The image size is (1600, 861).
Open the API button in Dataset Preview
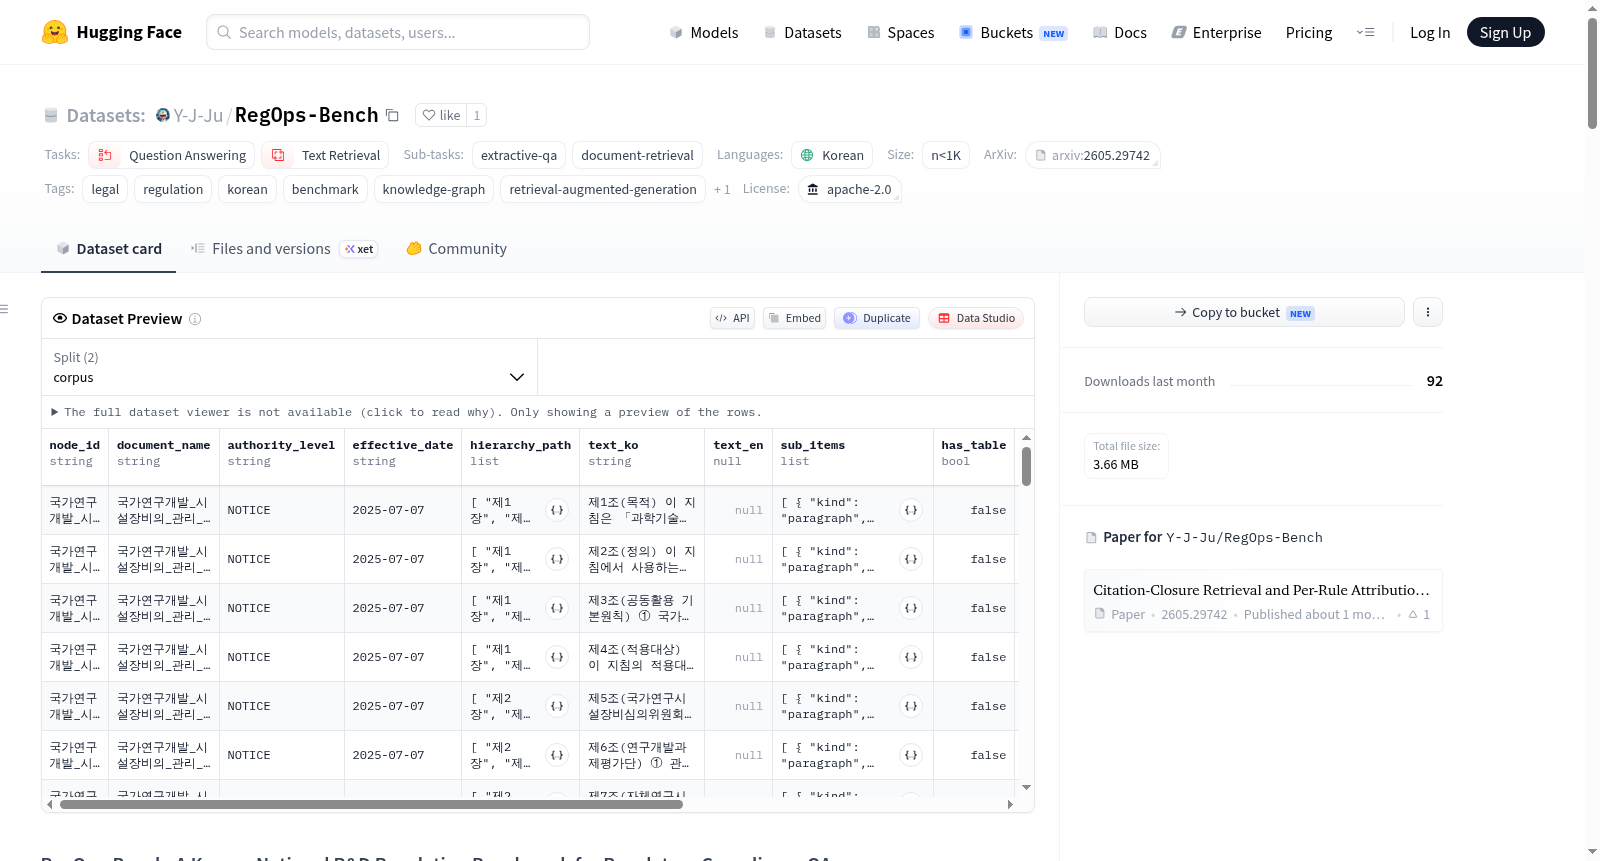point(732,318)
